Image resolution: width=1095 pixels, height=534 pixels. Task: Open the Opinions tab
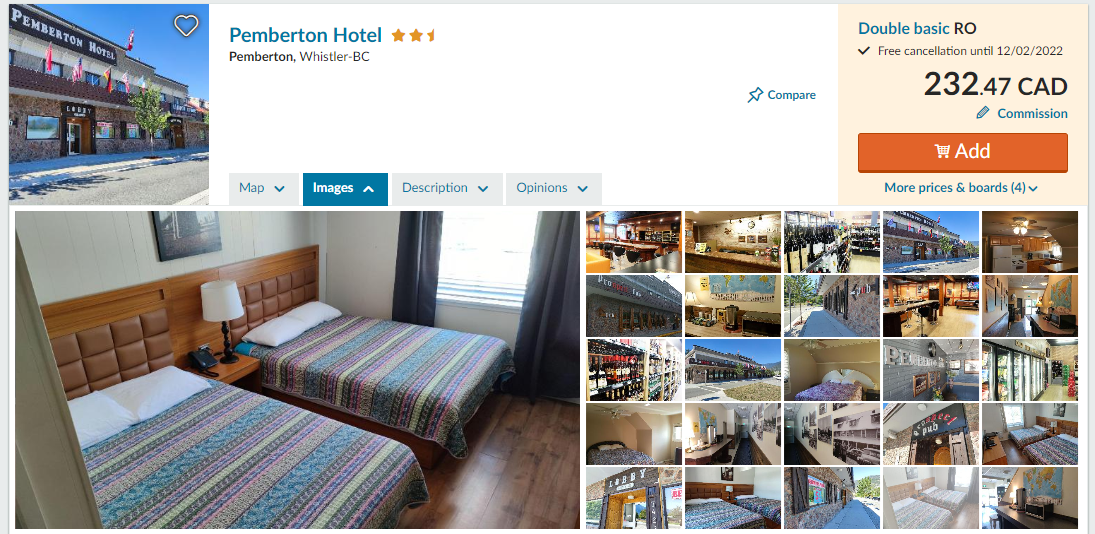click(553, 188)
